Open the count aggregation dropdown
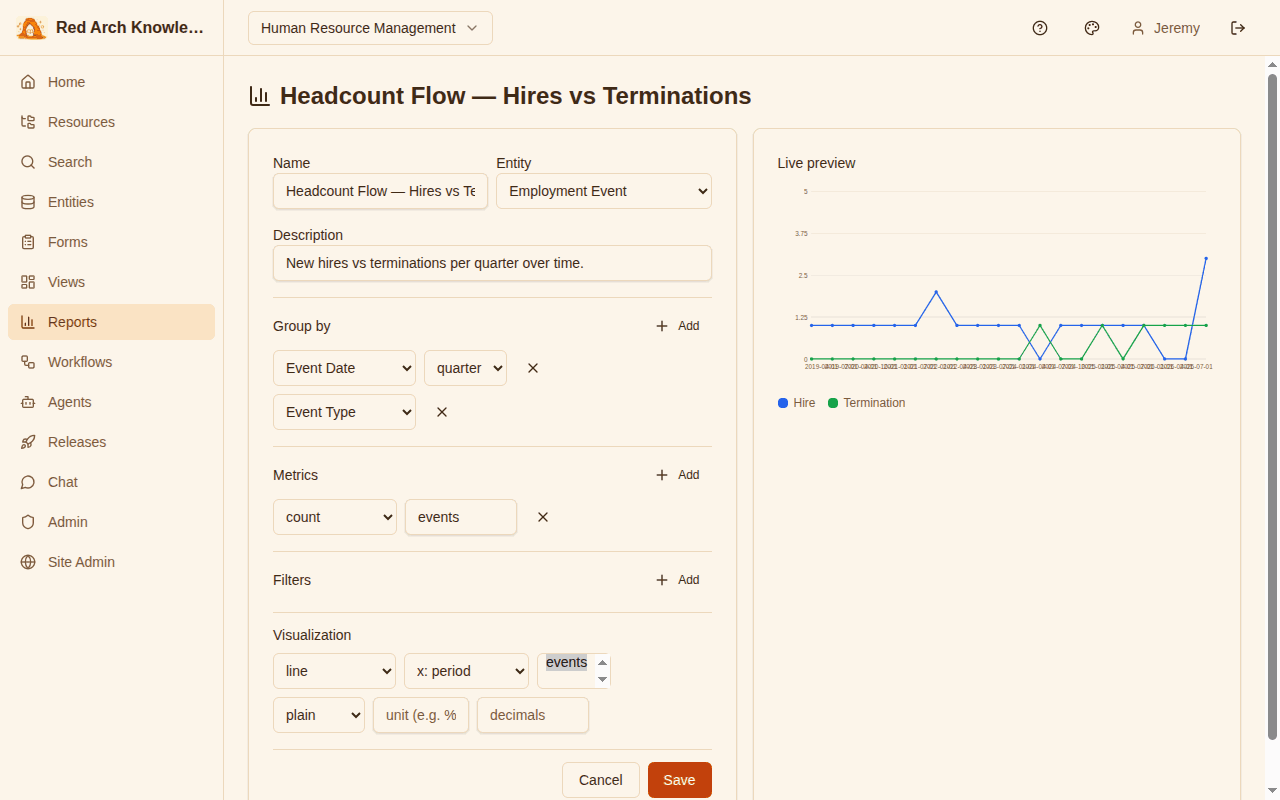The image size is (1280, 800). pyautogui.click(x=335, y=517)
